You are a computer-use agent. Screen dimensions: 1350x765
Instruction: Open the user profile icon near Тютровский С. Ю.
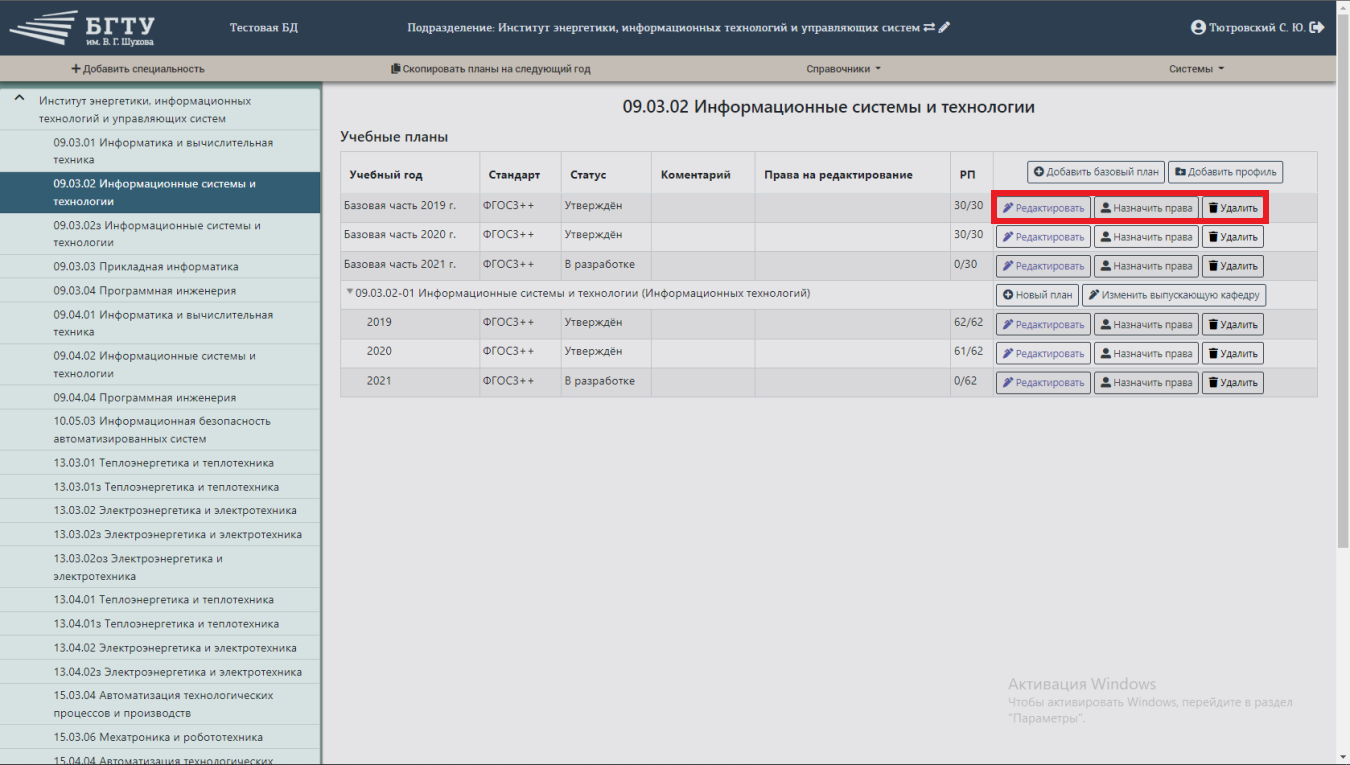click(1198, 28)
